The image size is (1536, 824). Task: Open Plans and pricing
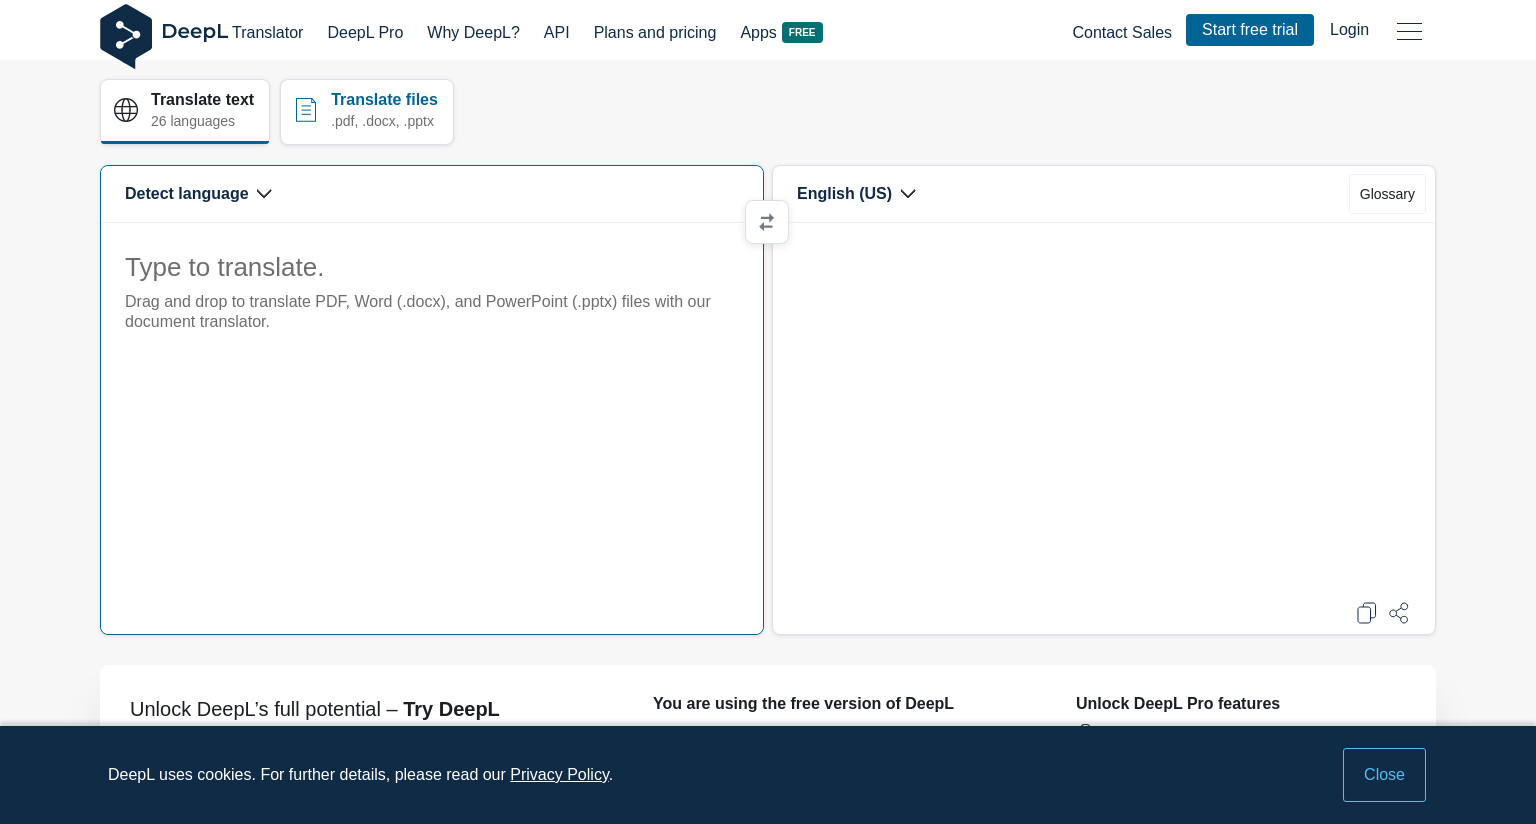(655, 32)
